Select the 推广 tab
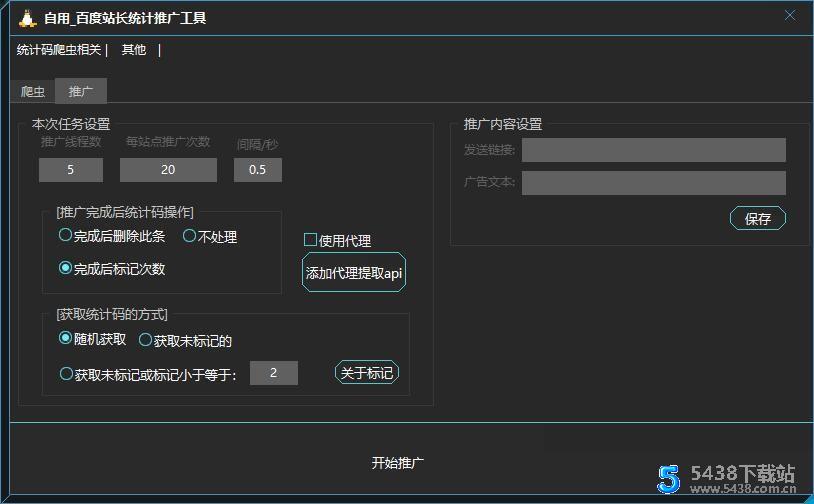The width and height of the screenshot is (814, 504). click(81, 92)
